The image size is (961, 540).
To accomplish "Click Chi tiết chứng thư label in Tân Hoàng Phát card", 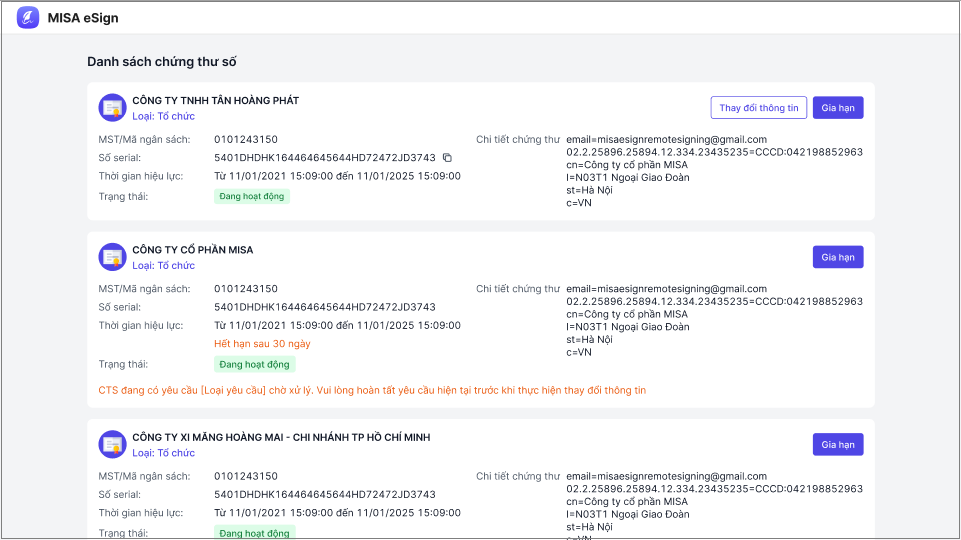I will coord(518,139).
